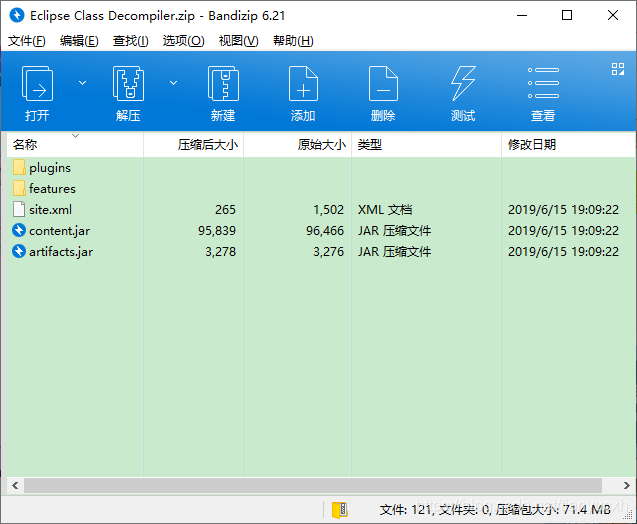Open the Options (选项) menu

click(183, 41)
